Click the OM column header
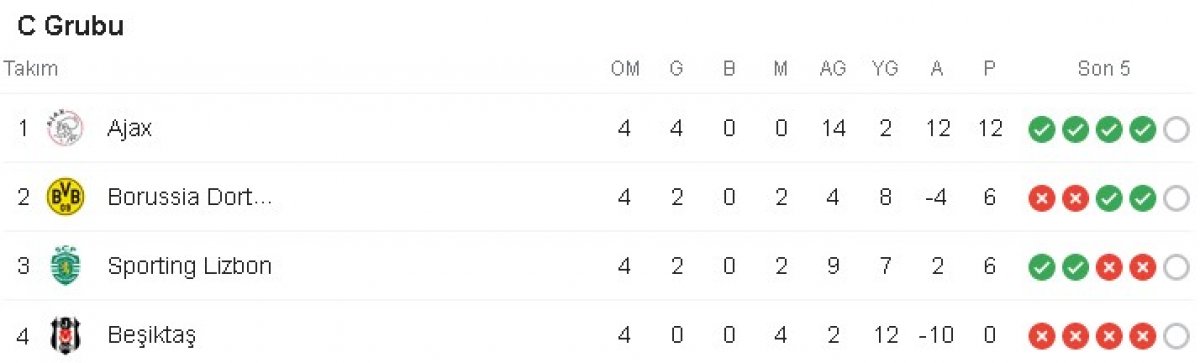This screenshot has width=1200, height=363. pyautogui.click(x=625, y=69)
